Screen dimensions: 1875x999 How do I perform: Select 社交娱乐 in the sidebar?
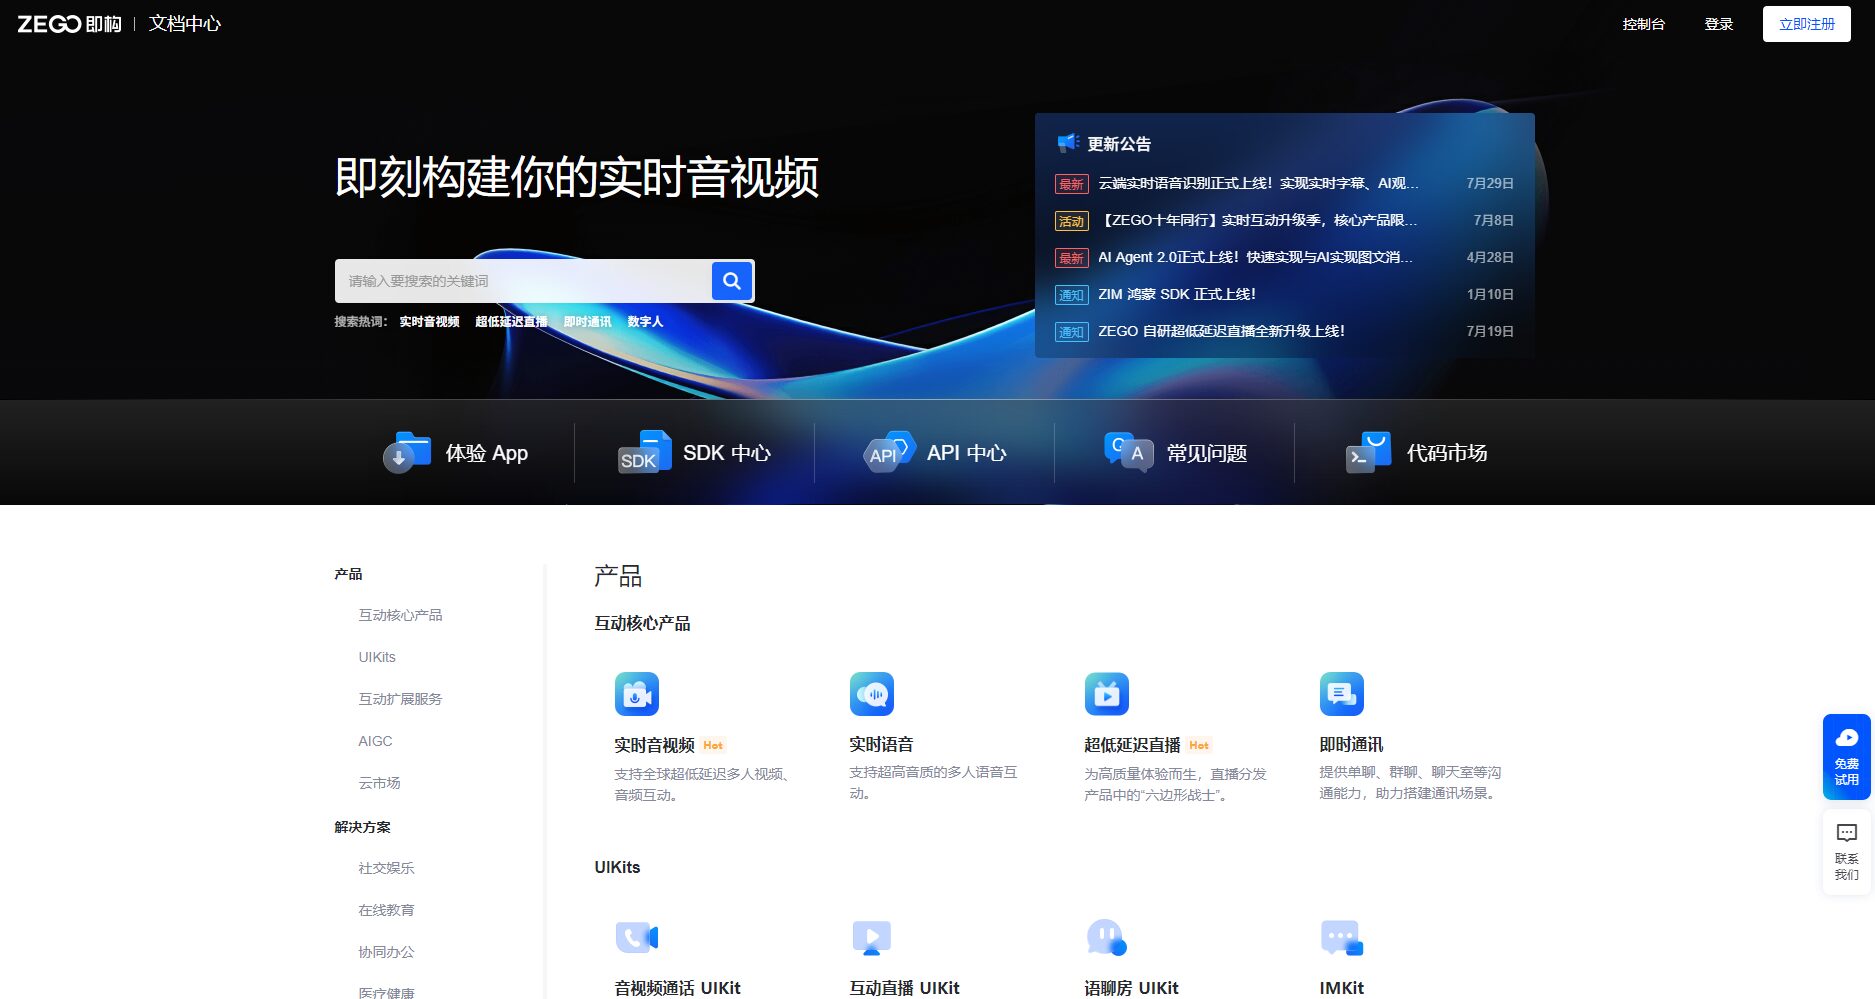coord(386,868)
